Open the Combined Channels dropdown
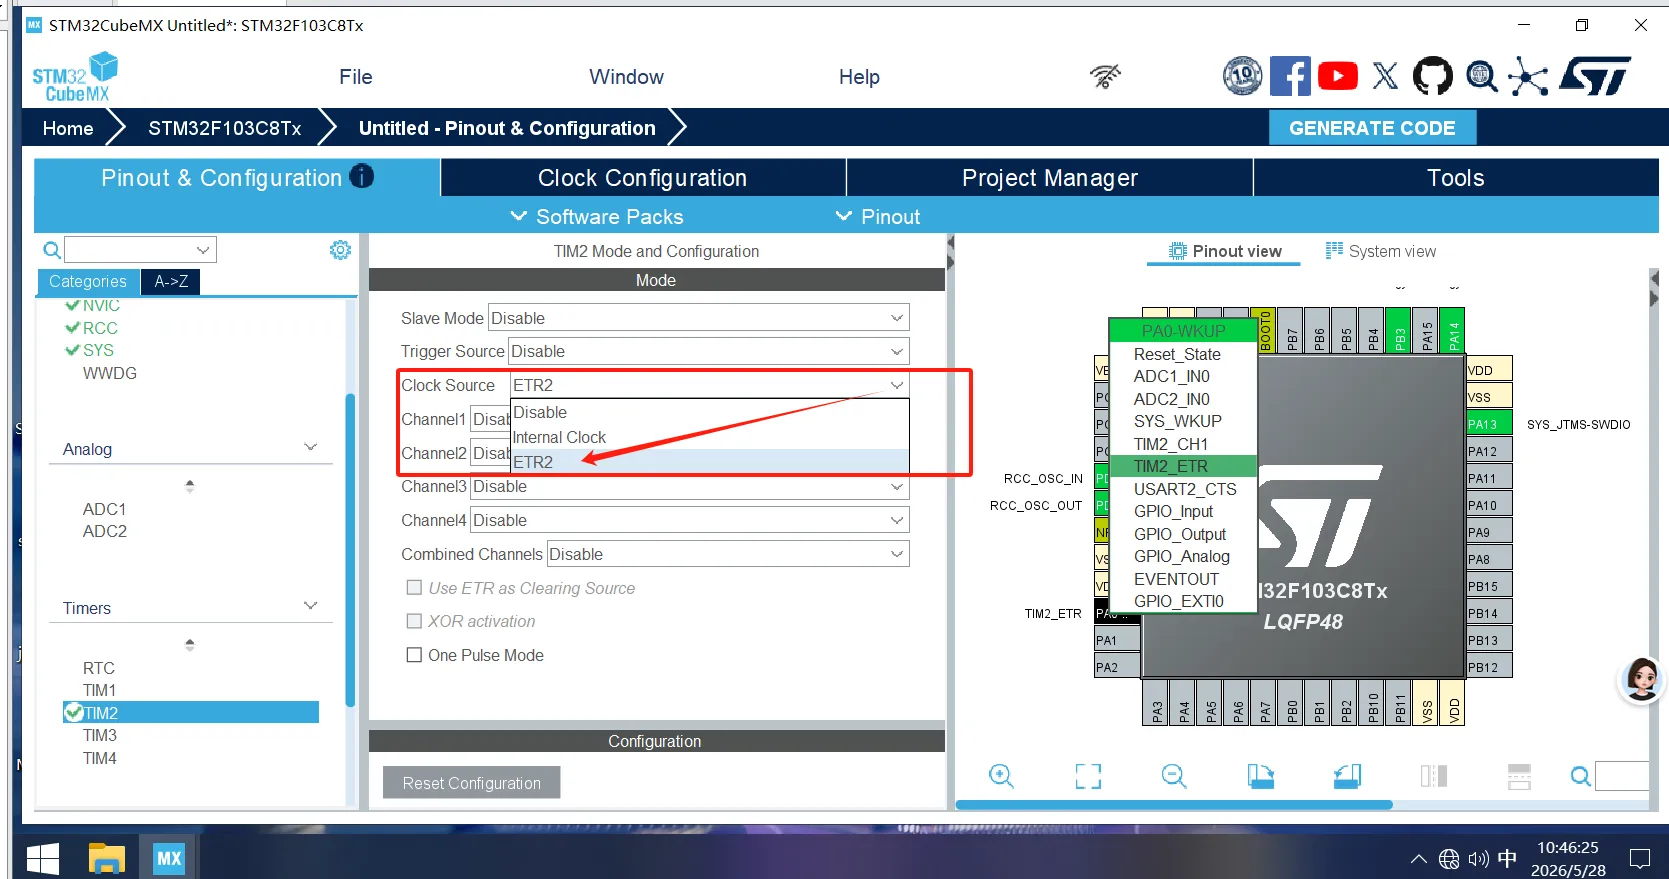1669x879 pixels. [728, 554]
